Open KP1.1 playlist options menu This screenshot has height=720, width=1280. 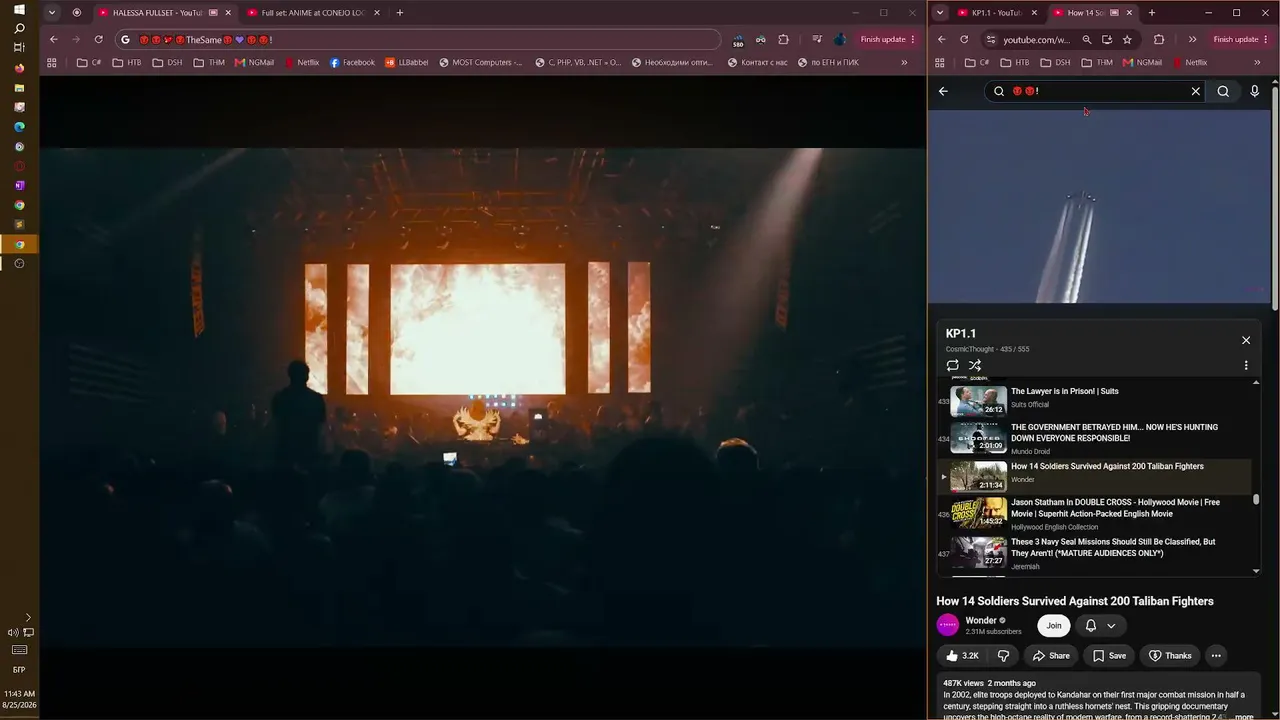coord(1246,366)
